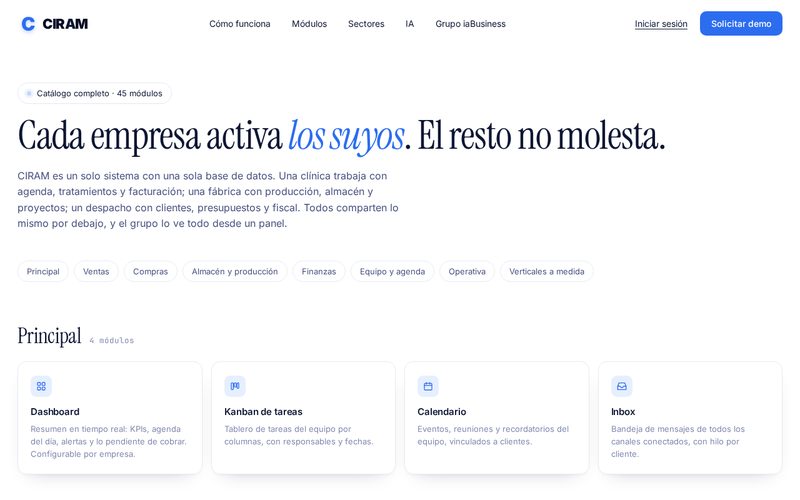Go to Sectores in the top navigation
The image size is (800, 500).
(366, 24)
